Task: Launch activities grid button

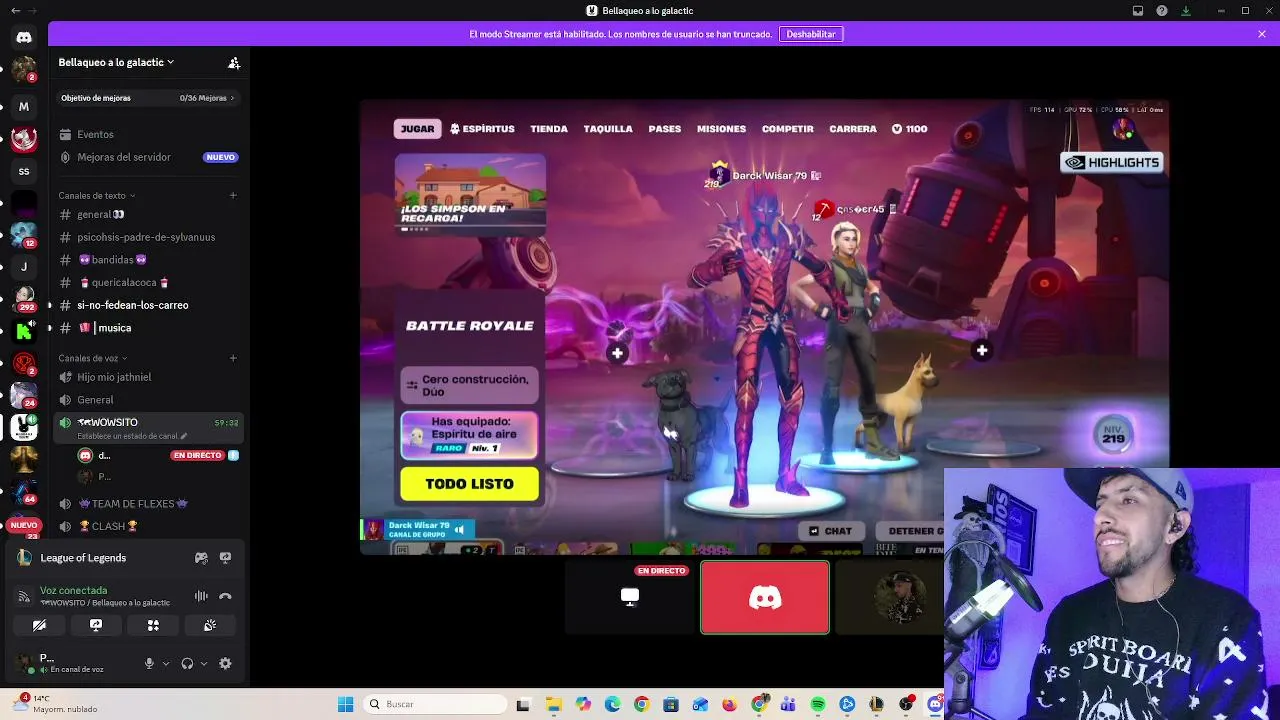Action: 153,625
